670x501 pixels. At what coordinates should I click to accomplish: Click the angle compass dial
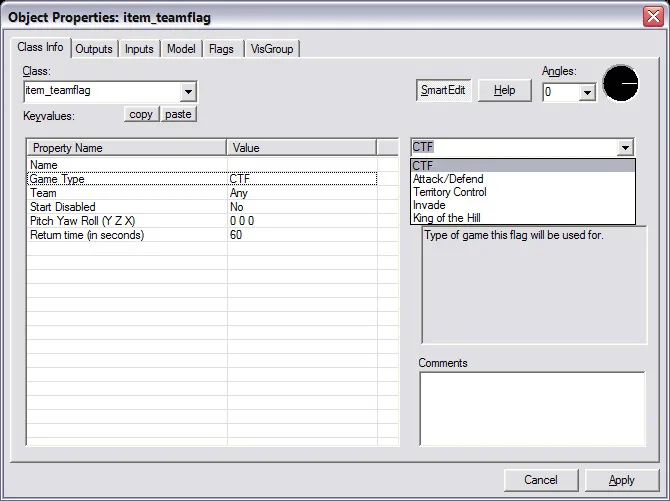pyautogui.click(x=620, y=84)
